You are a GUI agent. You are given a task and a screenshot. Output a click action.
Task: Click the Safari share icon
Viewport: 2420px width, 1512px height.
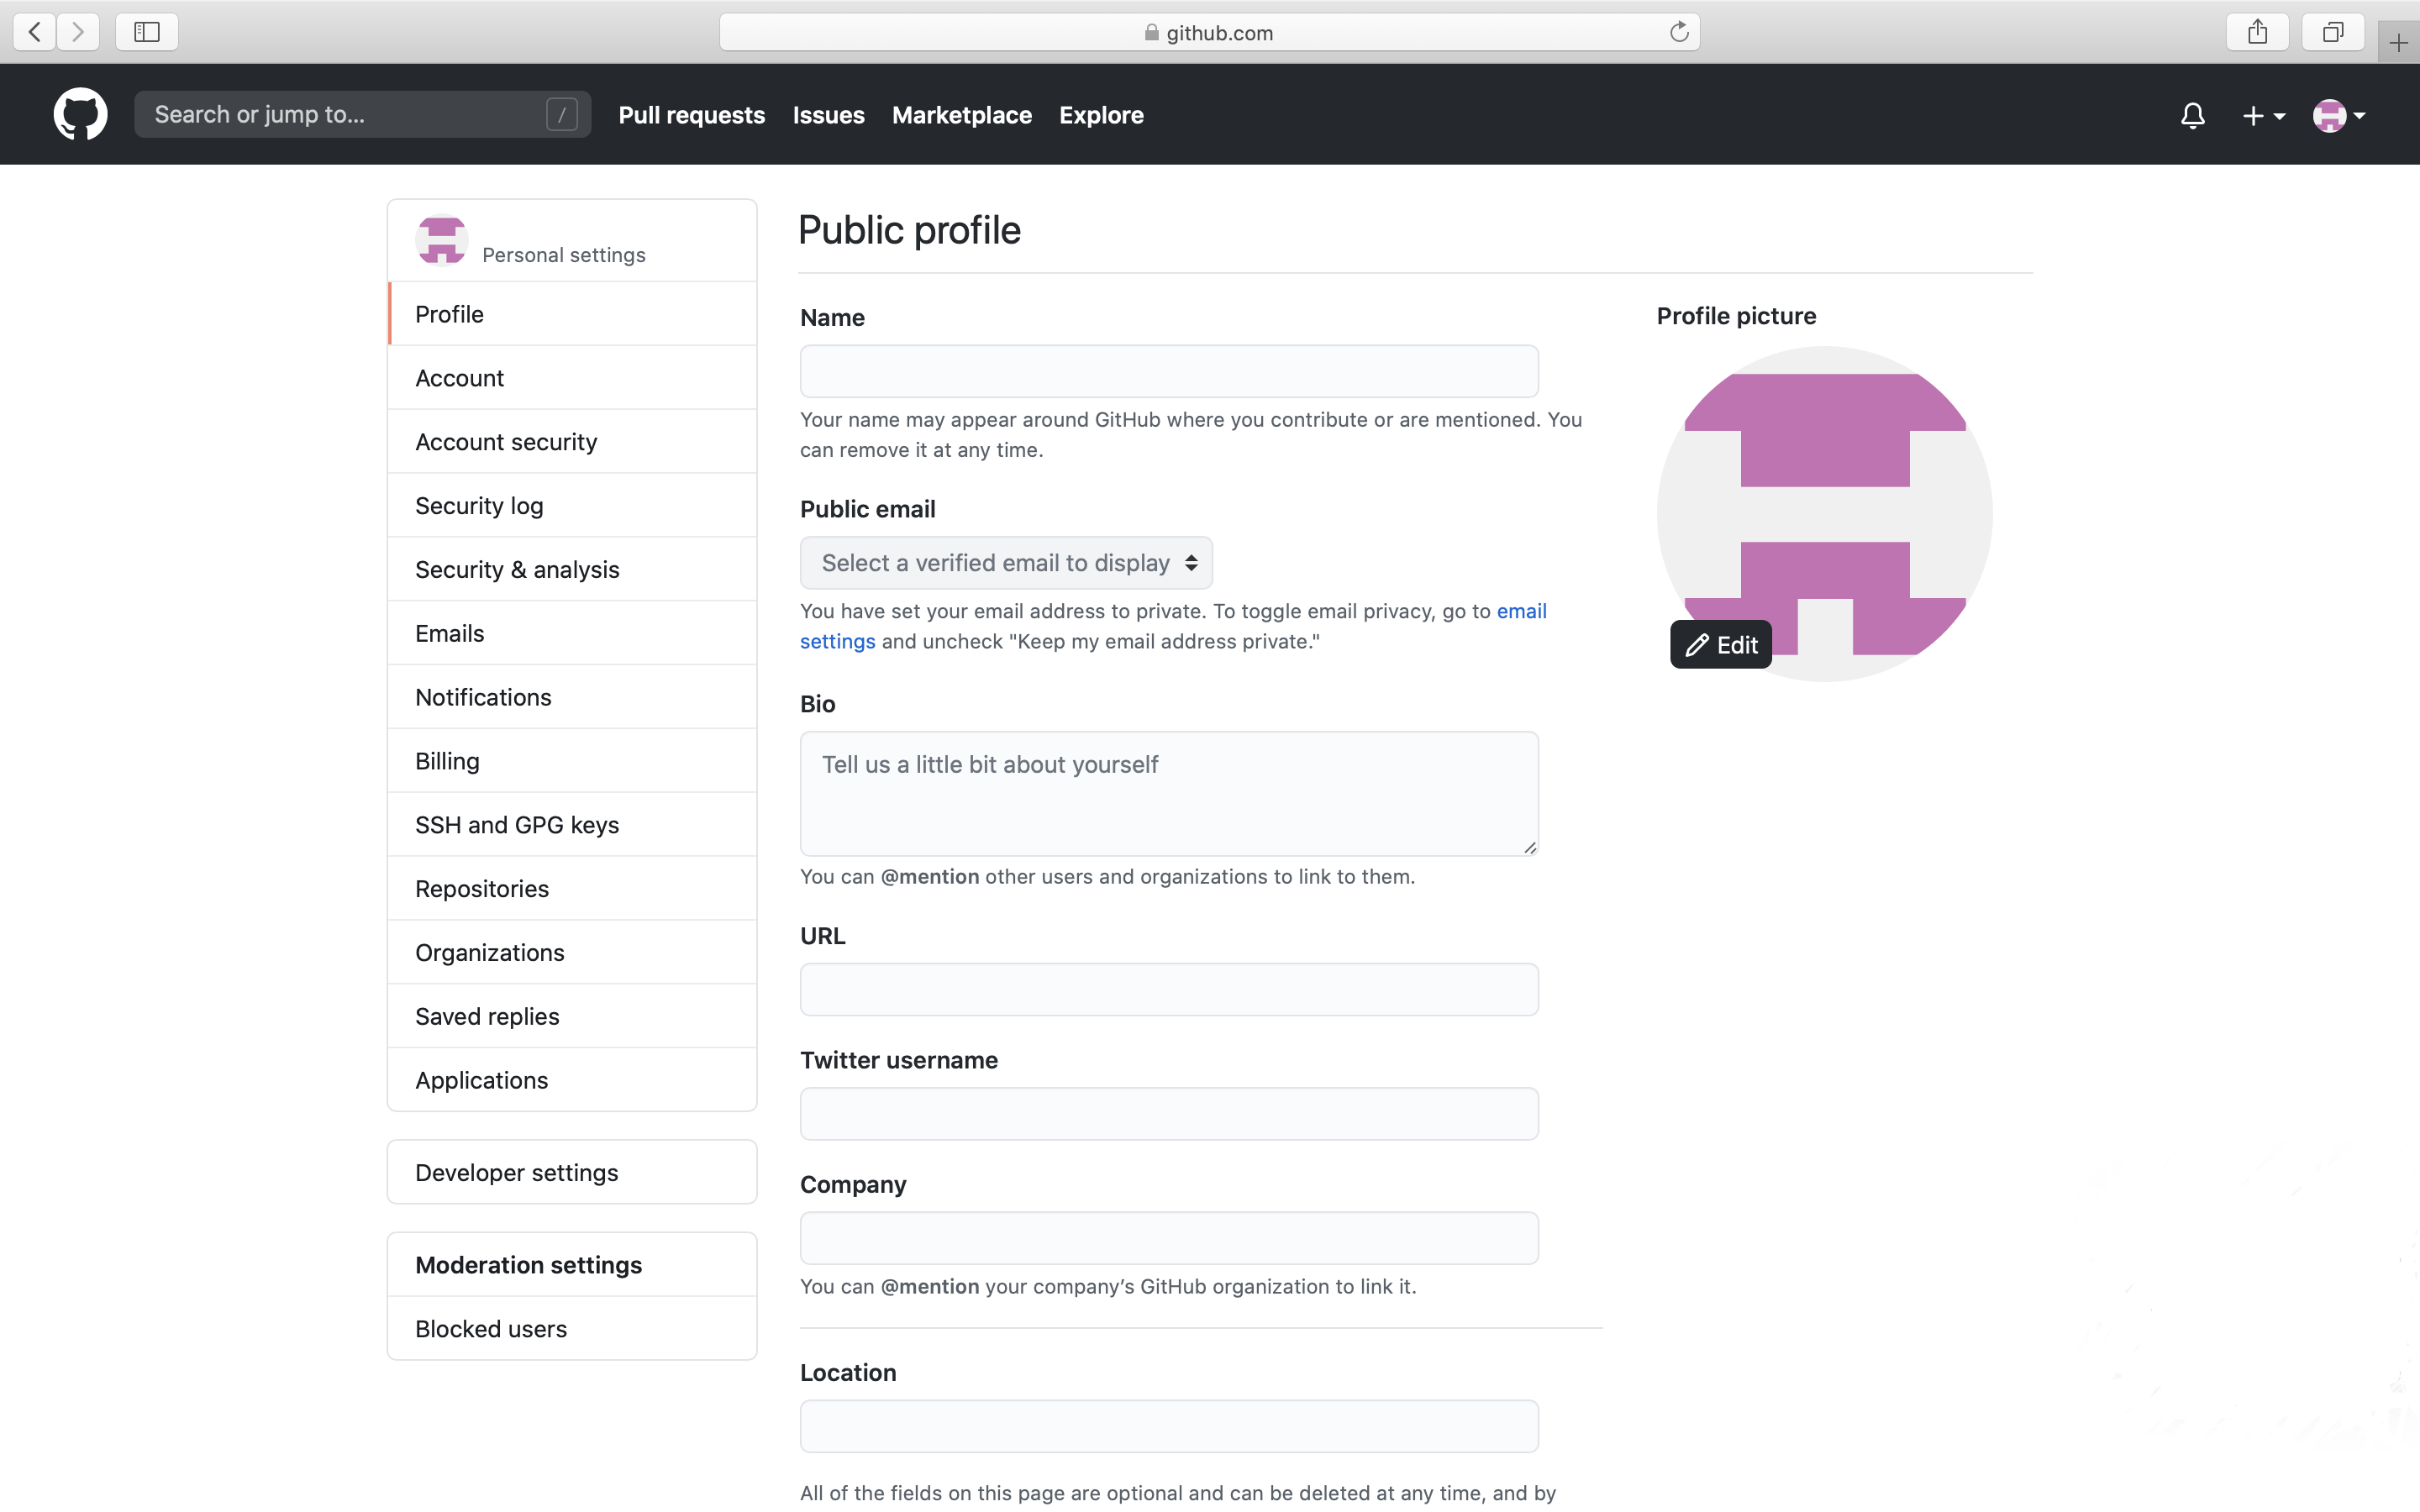click(x=2257, y=32)
